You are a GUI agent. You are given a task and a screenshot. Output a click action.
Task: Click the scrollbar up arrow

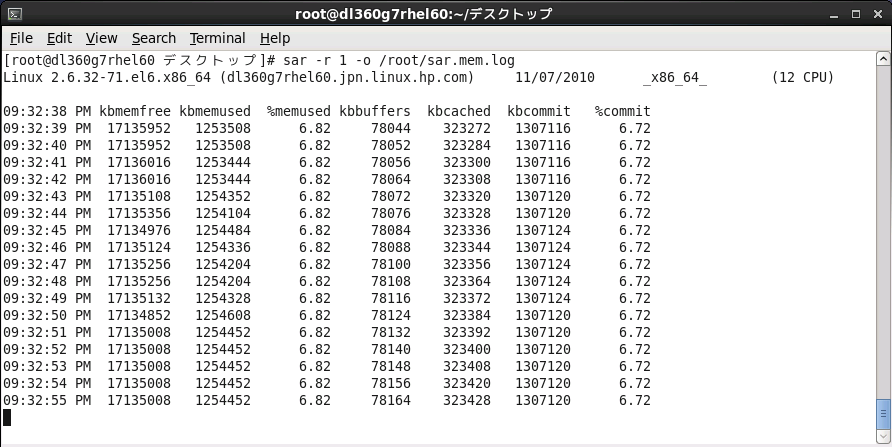pyautogui.click(x=883, y=59)
